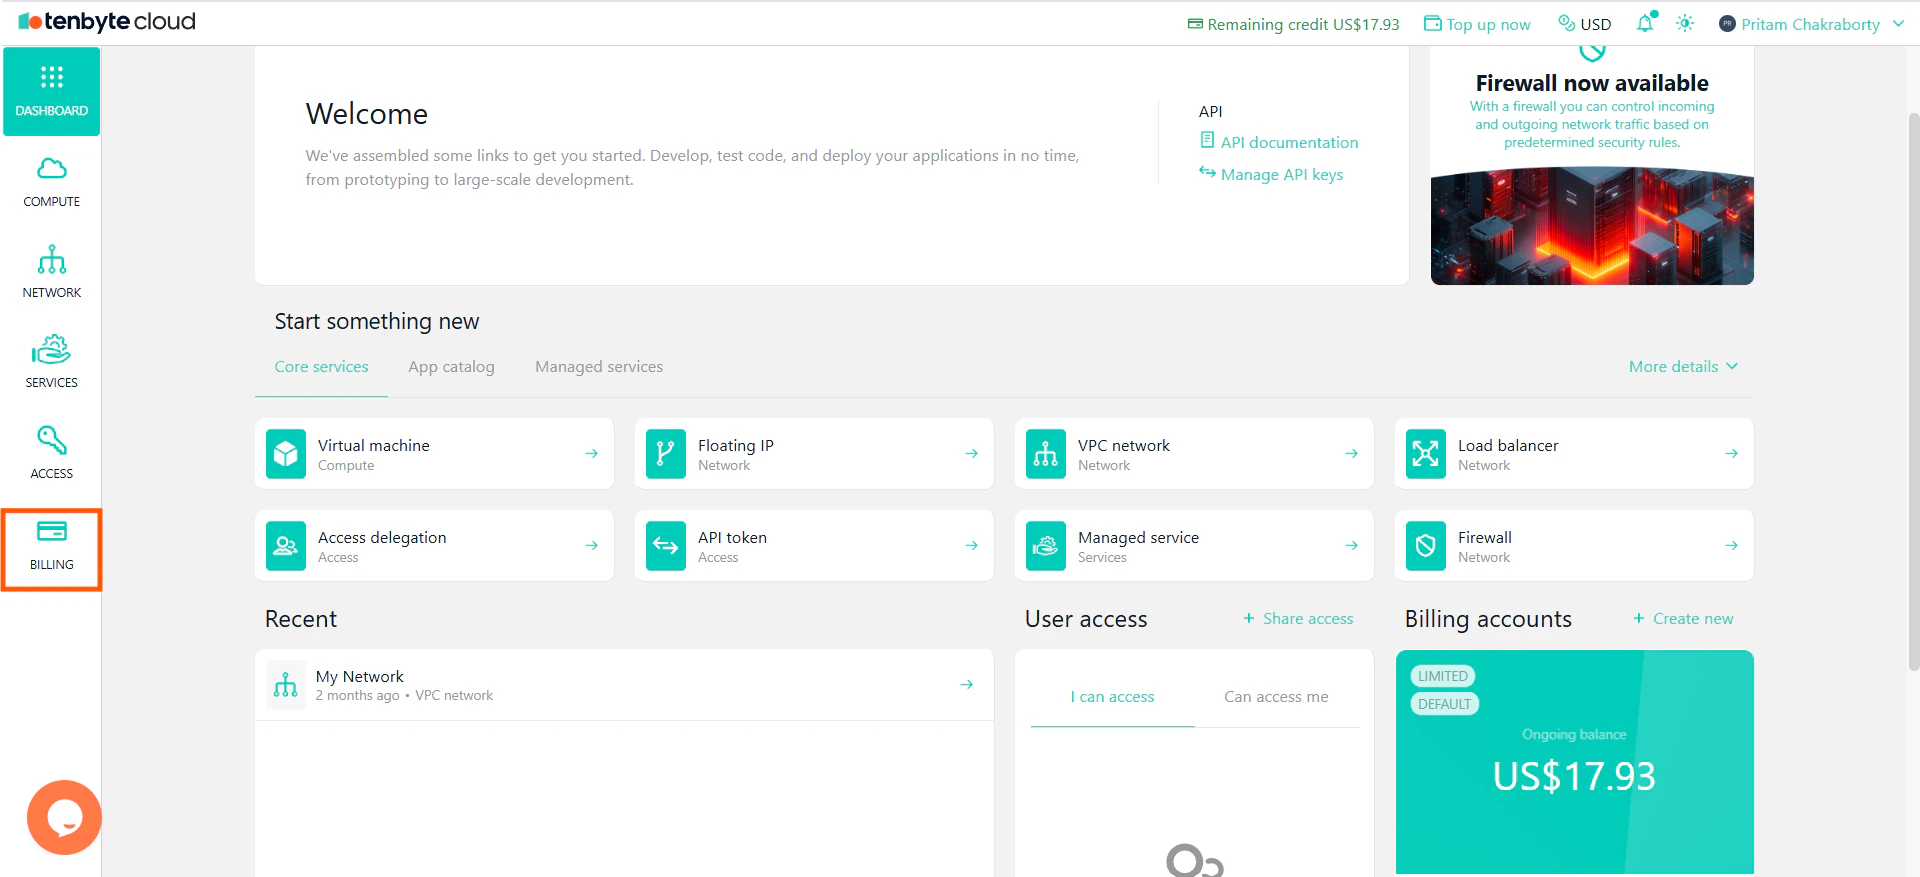Click Create new billing account
The image size is (1920, 877).
pos(1684,619)
